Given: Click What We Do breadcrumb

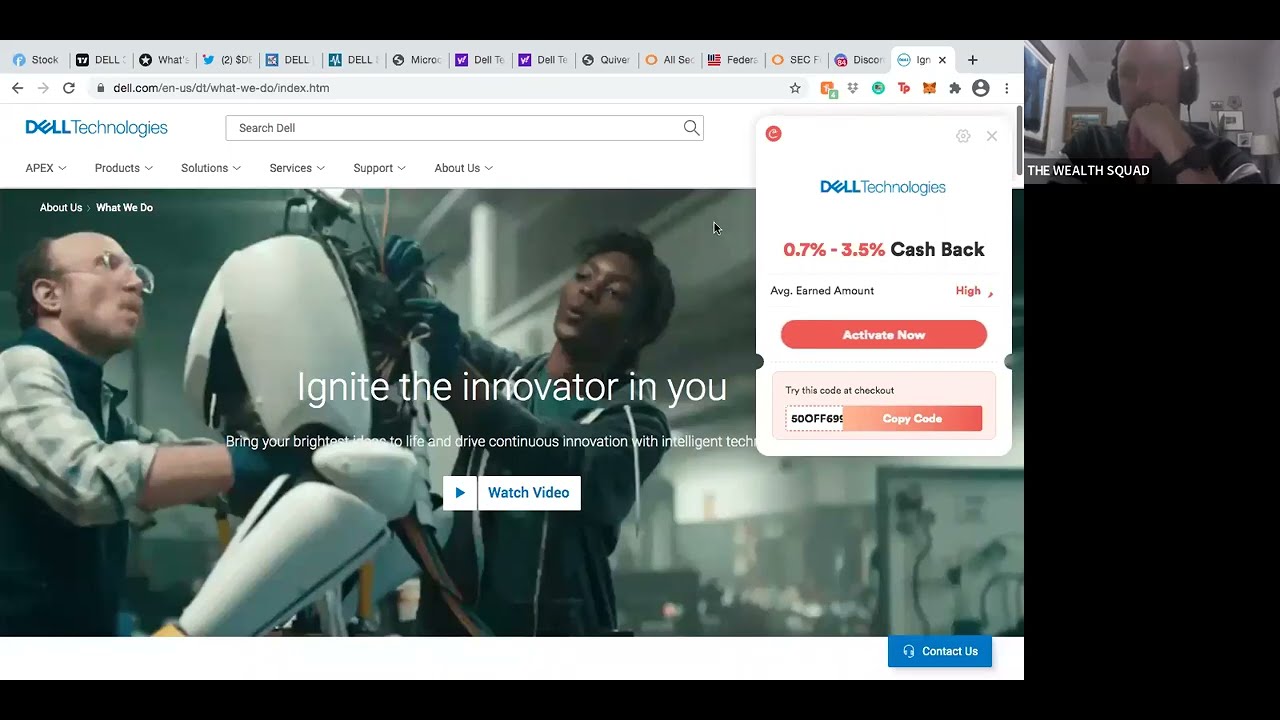Looking at the screenshot, I should [x=124, y=208].
